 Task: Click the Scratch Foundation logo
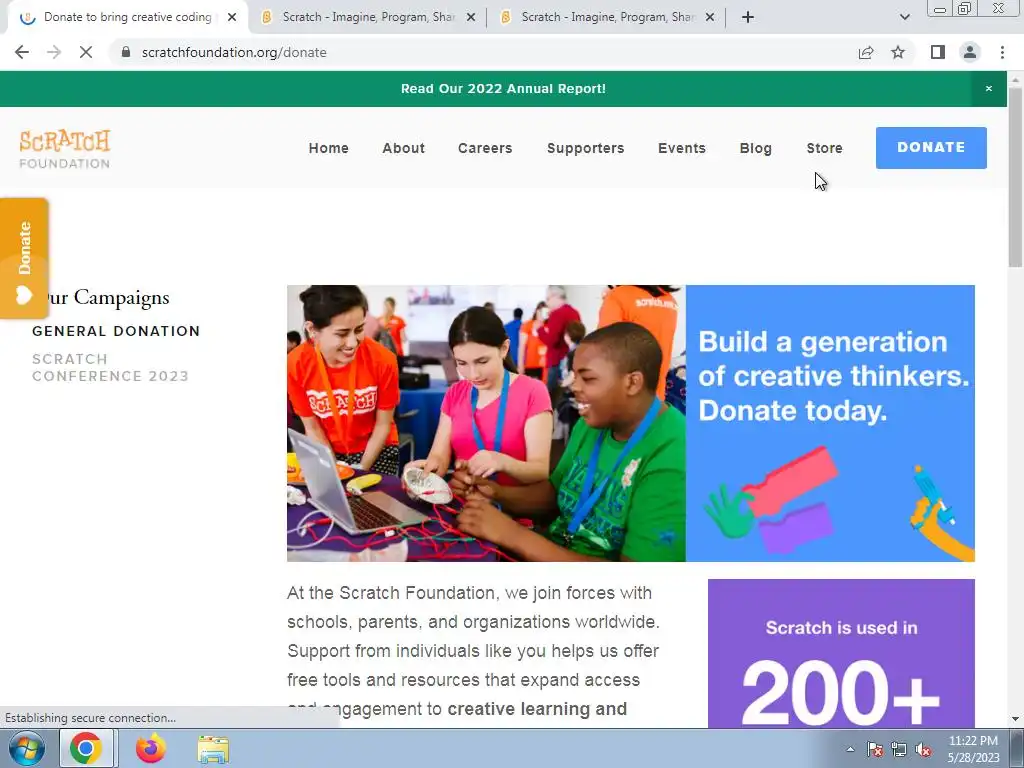(x=65, y=149)
